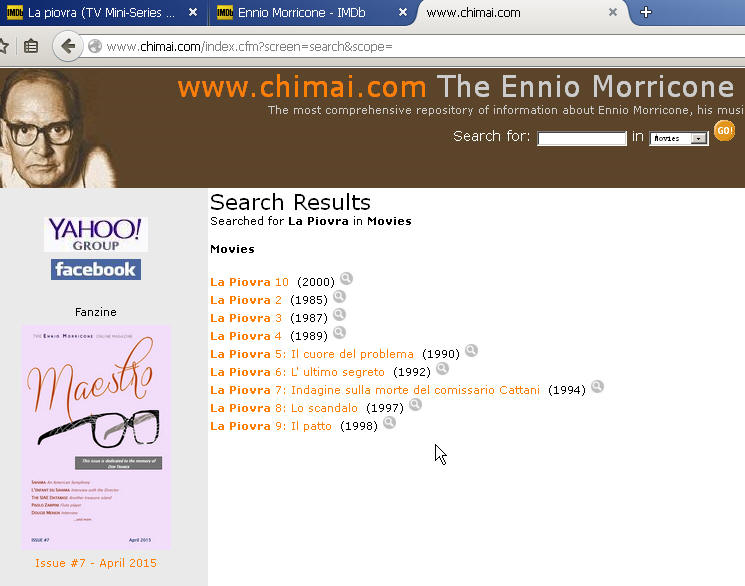
Task: Expand the Movies search scope dropdown
Action: click(679, 138)
